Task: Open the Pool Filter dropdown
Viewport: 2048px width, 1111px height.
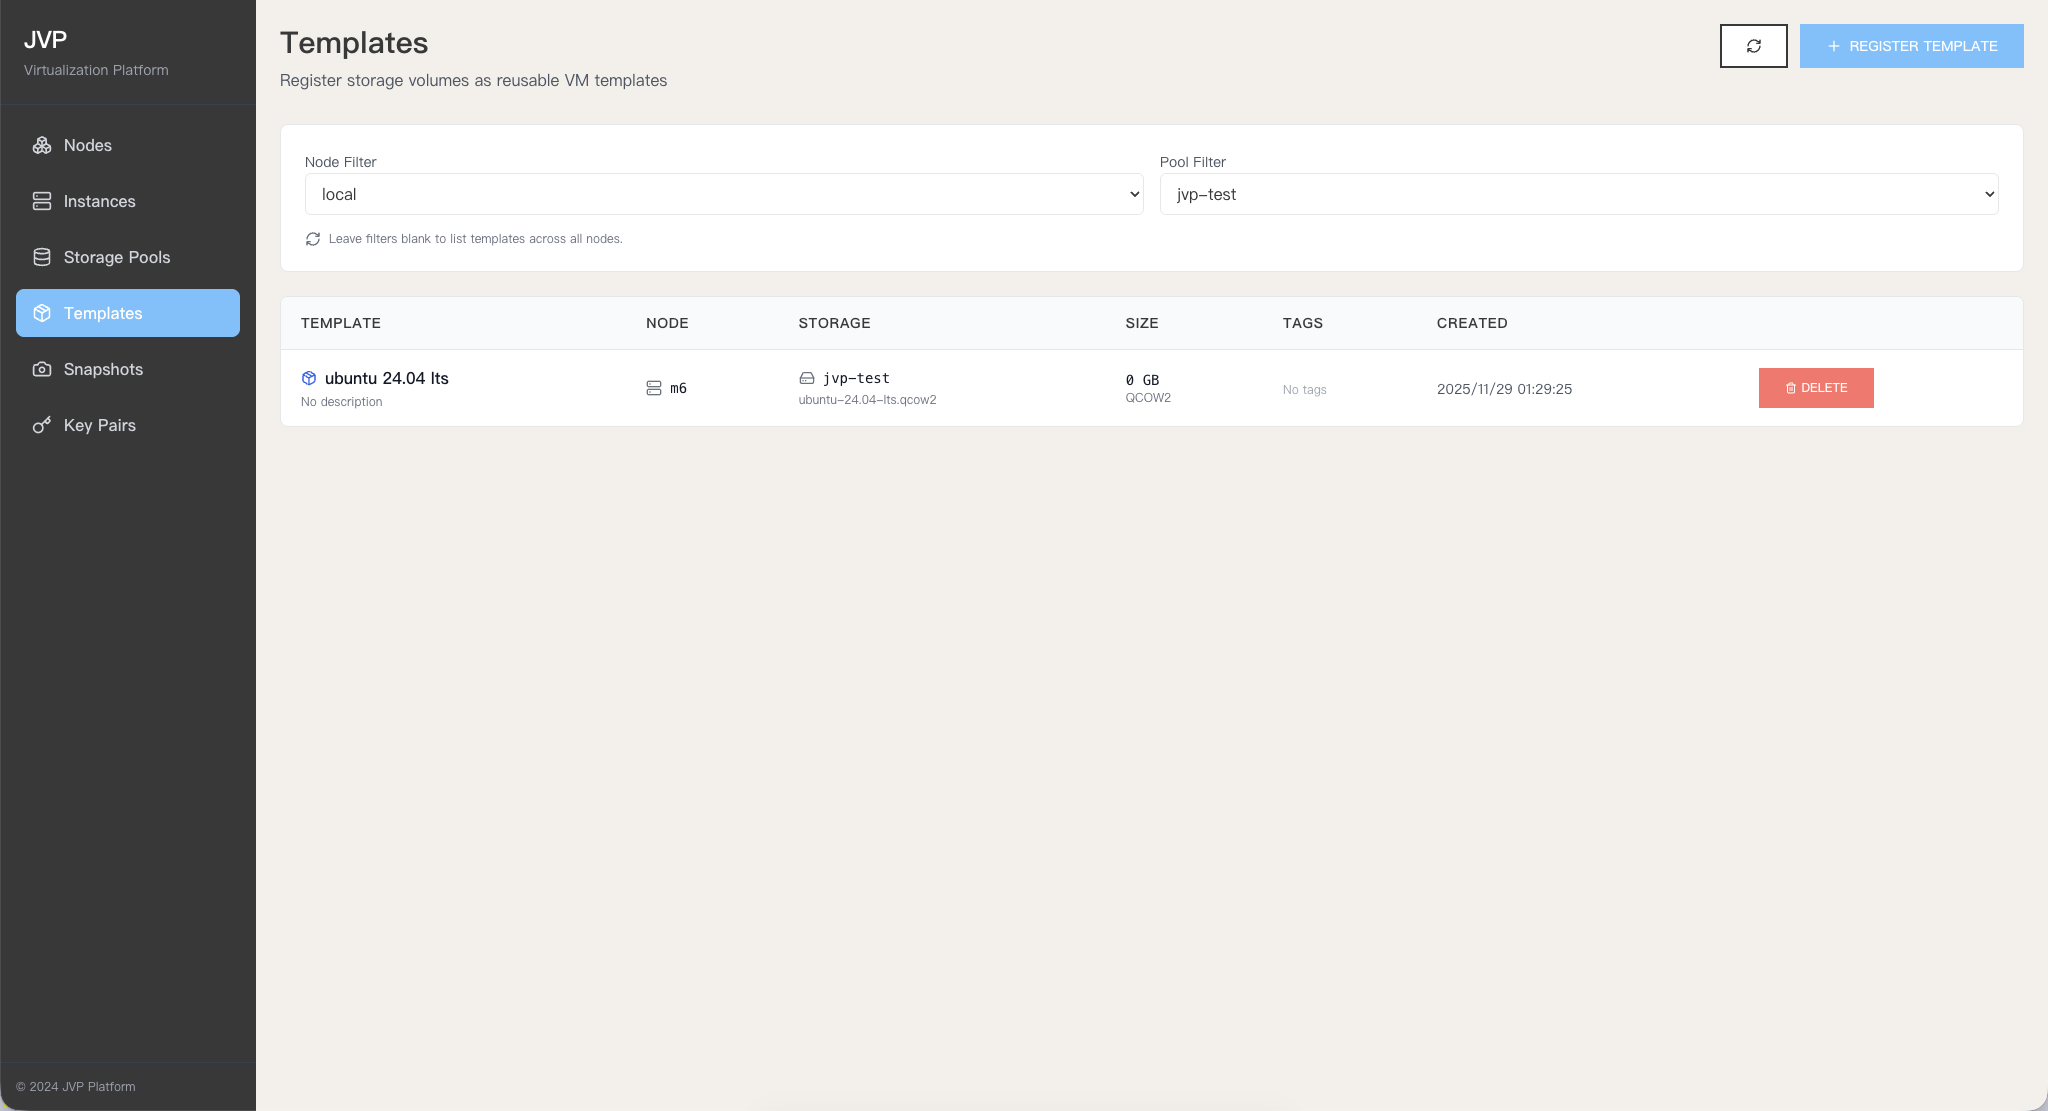Action: coord(1578,194)
